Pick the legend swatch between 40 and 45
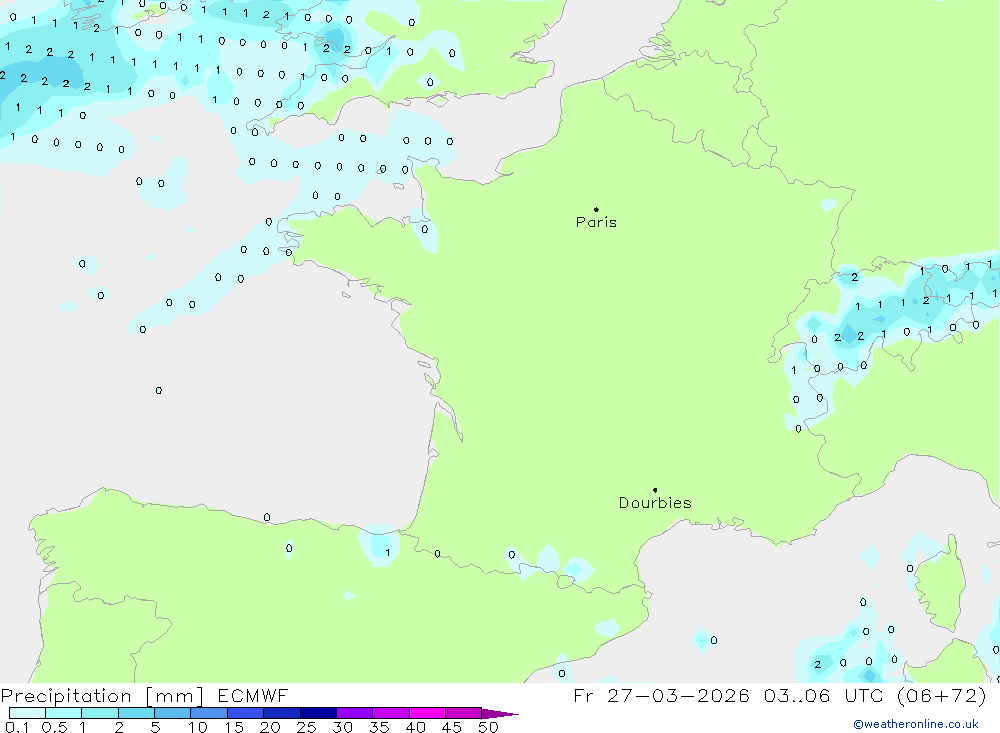The image size is (1000, 733). 427,713
